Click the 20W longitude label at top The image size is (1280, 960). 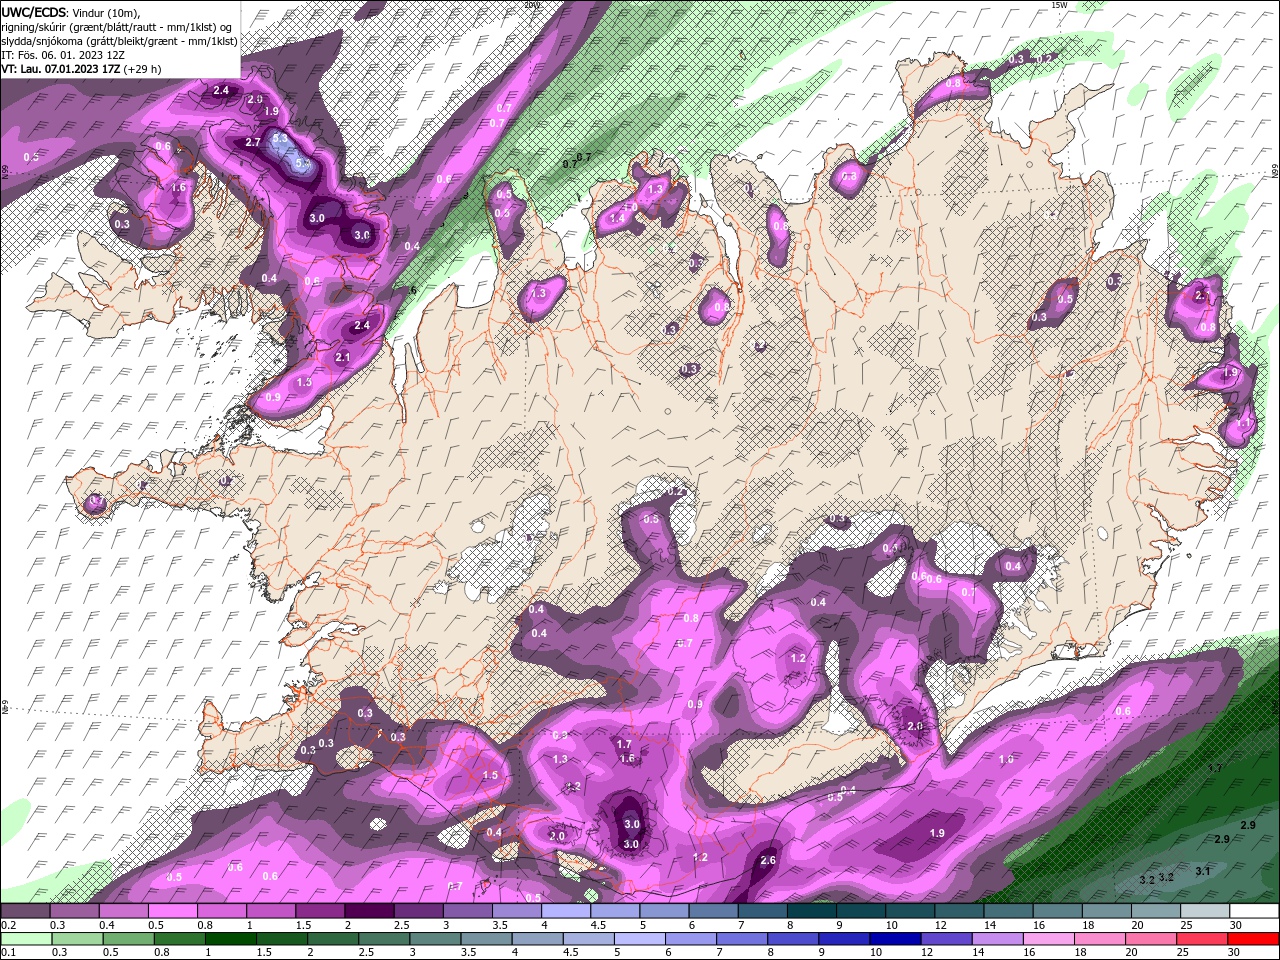click(x=531, y=5)
